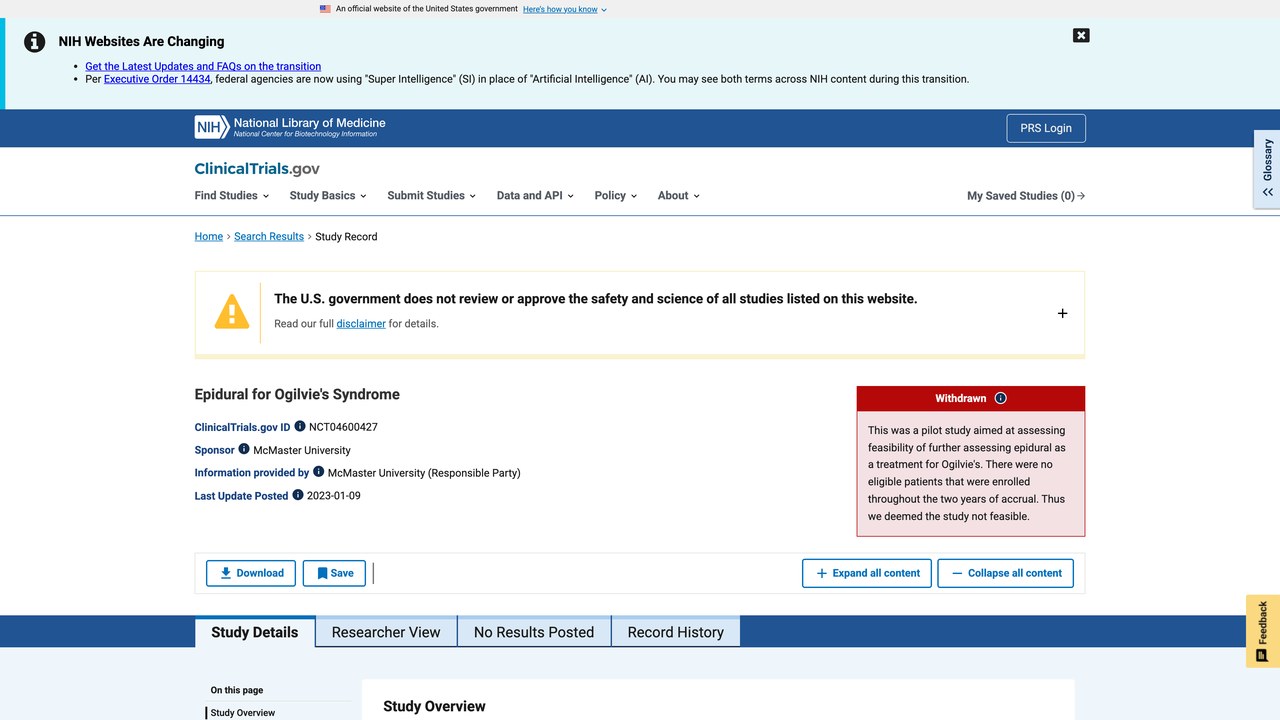Screen dimensions: 1280x720
Task: Click Expand all content button
Action: coord(867,573)
